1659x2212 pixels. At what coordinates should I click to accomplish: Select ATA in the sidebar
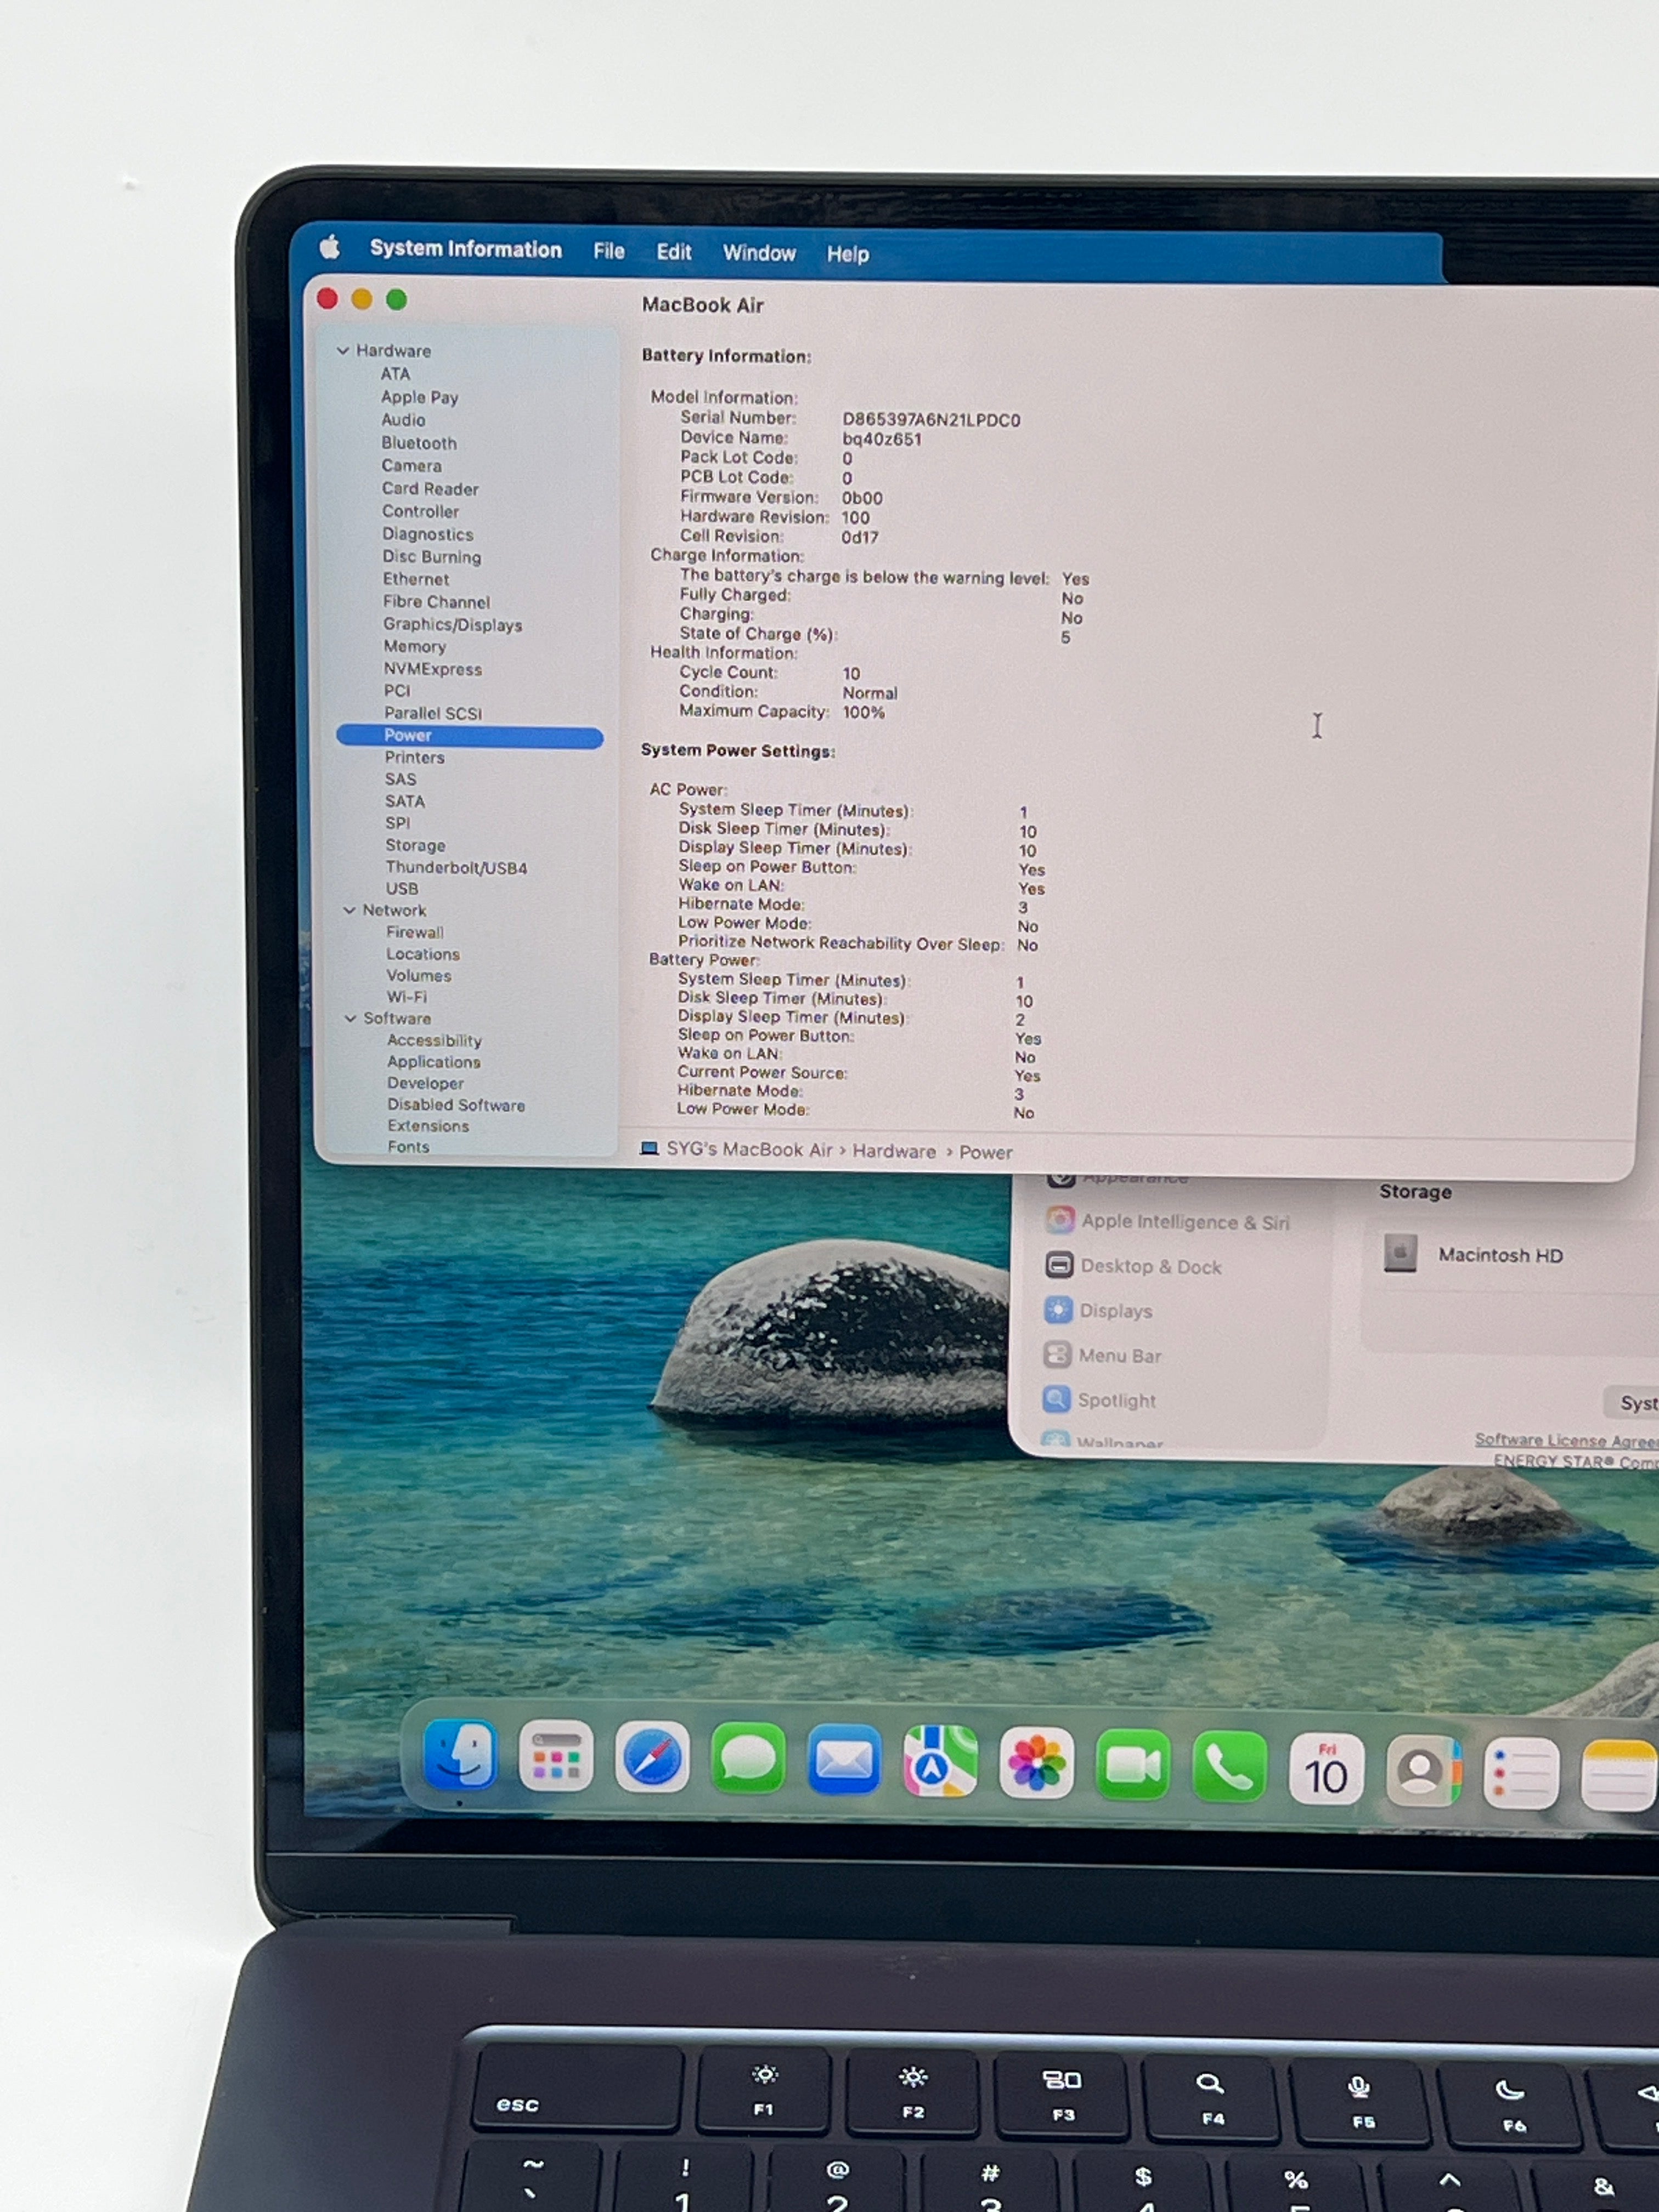click(x=395, y=373)
